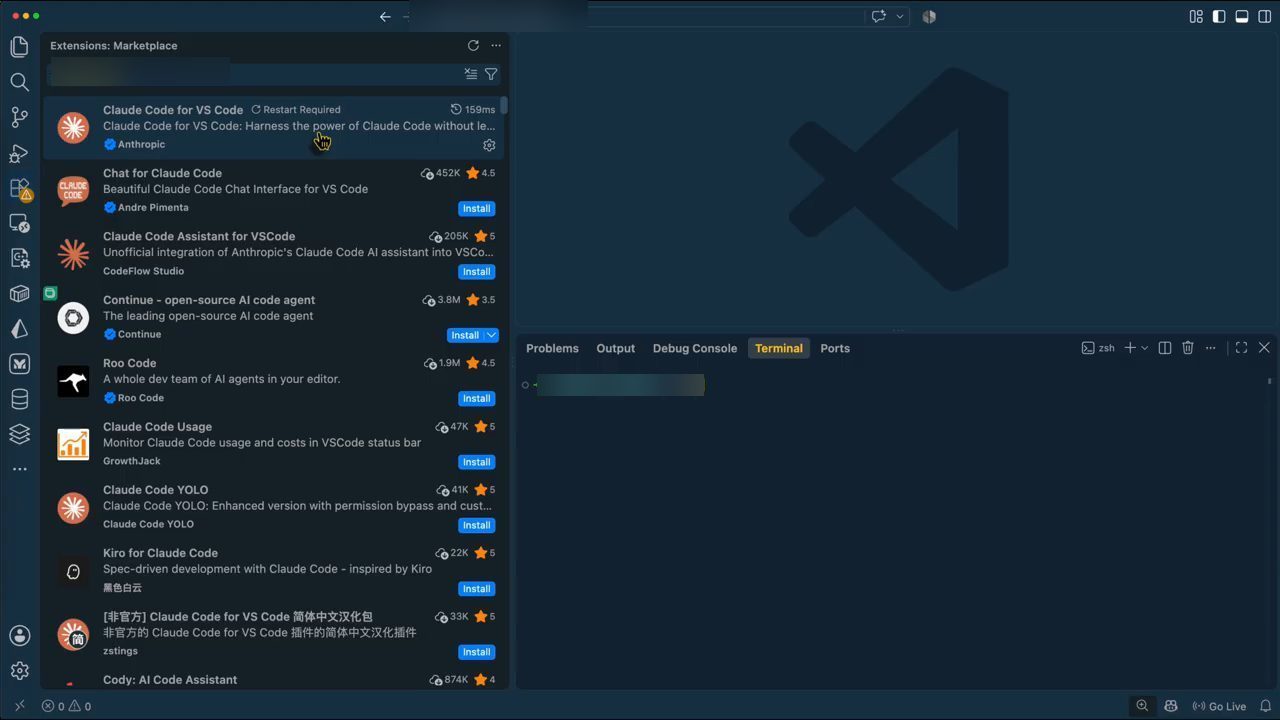Screen dimensions: 1280x720
Task: Toggle the secondary side bar layout button
Action: pos(1265,16)
